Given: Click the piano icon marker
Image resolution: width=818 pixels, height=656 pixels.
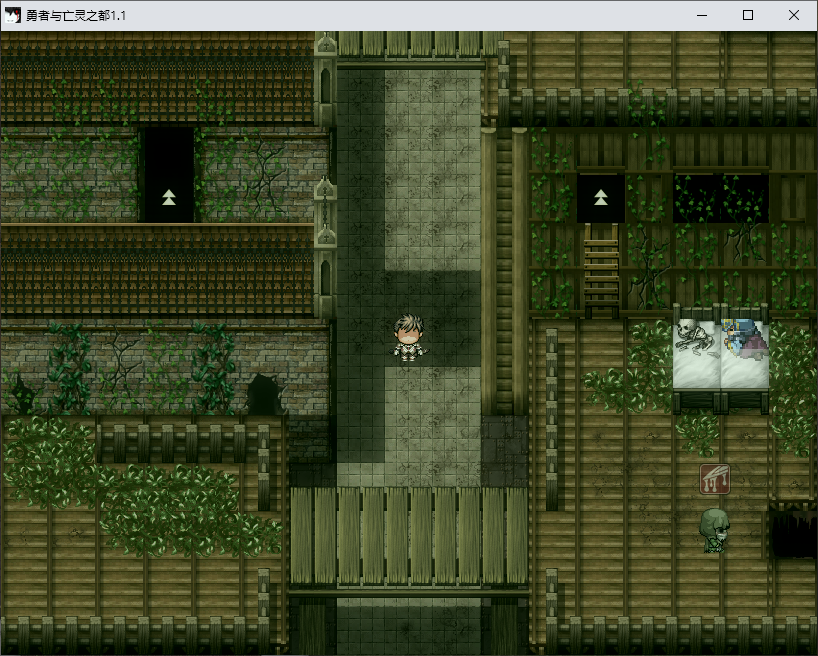Looking at the screenshot, I should [x=715, y=479].
